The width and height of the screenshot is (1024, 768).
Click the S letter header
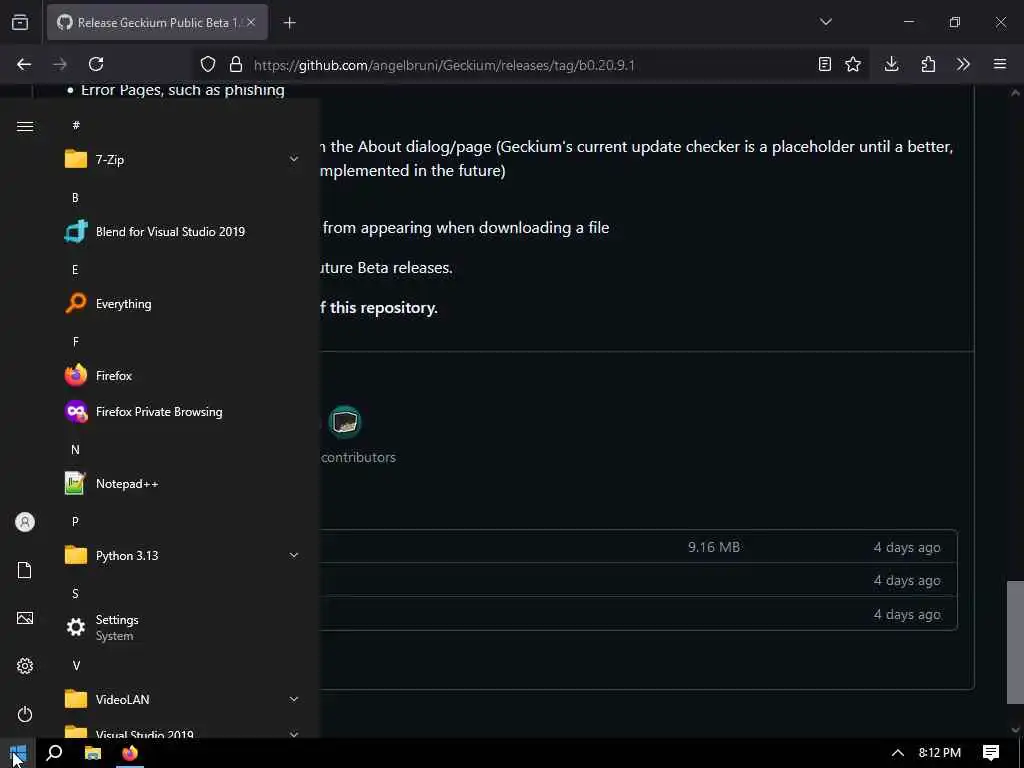[75, 593]
